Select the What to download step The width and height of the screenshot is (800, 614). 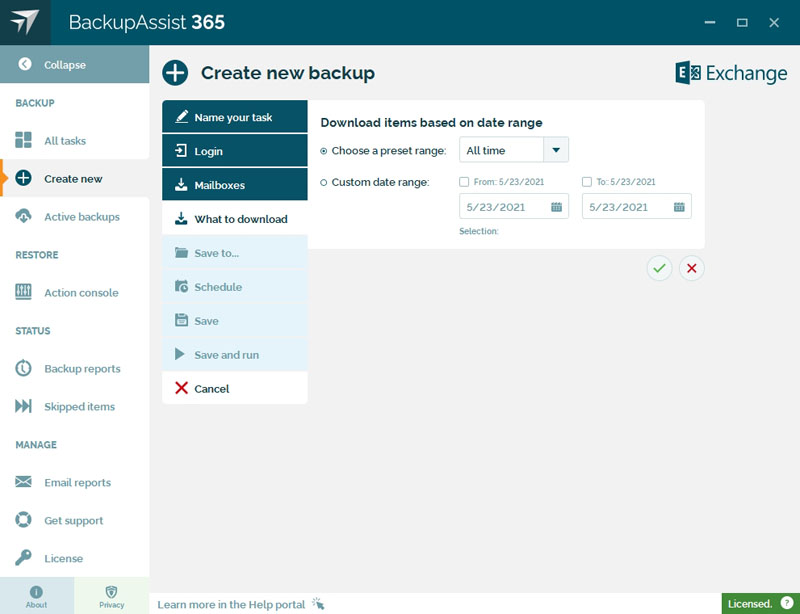pyautogui.click(x=235, y=219)
